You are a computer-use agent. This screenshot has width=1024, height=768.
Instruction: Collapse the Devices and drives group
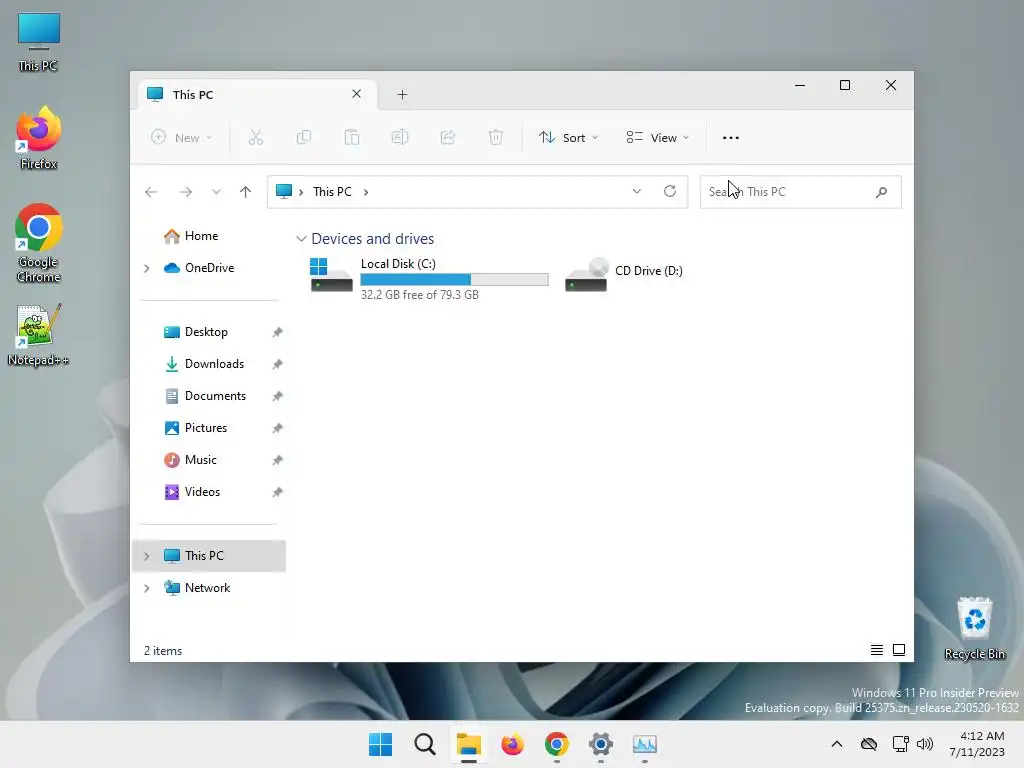click(x=301, y=239)
